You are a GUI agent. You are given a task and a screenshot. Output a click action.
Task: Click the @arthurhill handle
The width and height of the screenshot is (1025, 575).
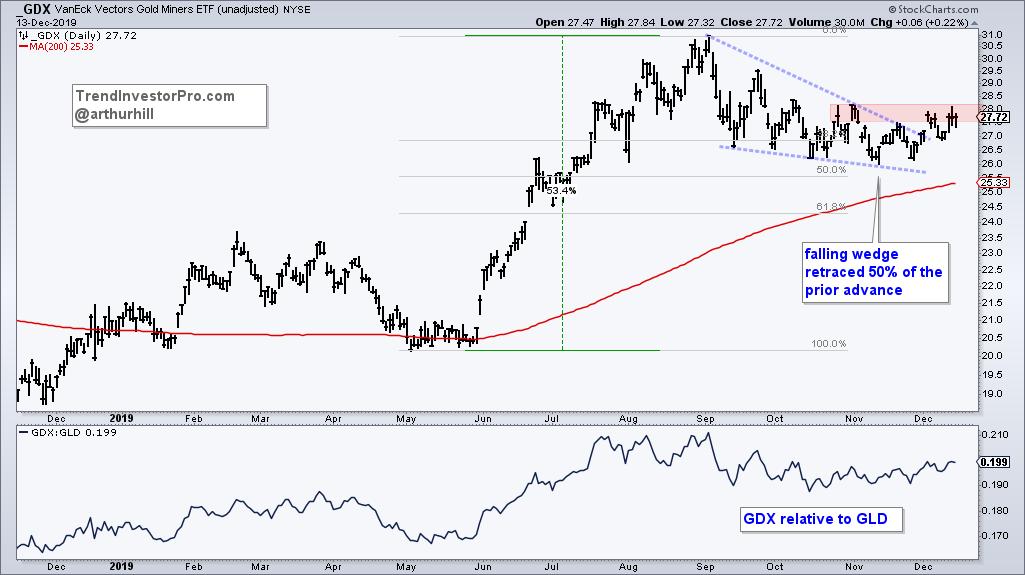coord(114,114)
